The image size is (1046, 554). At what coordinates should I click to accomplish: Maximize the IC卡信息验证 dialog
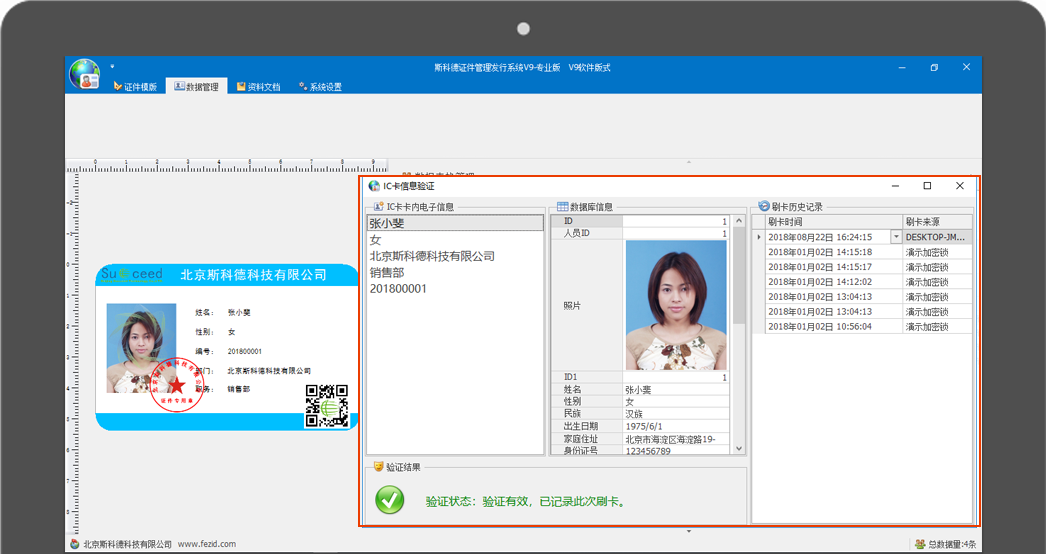927,186
